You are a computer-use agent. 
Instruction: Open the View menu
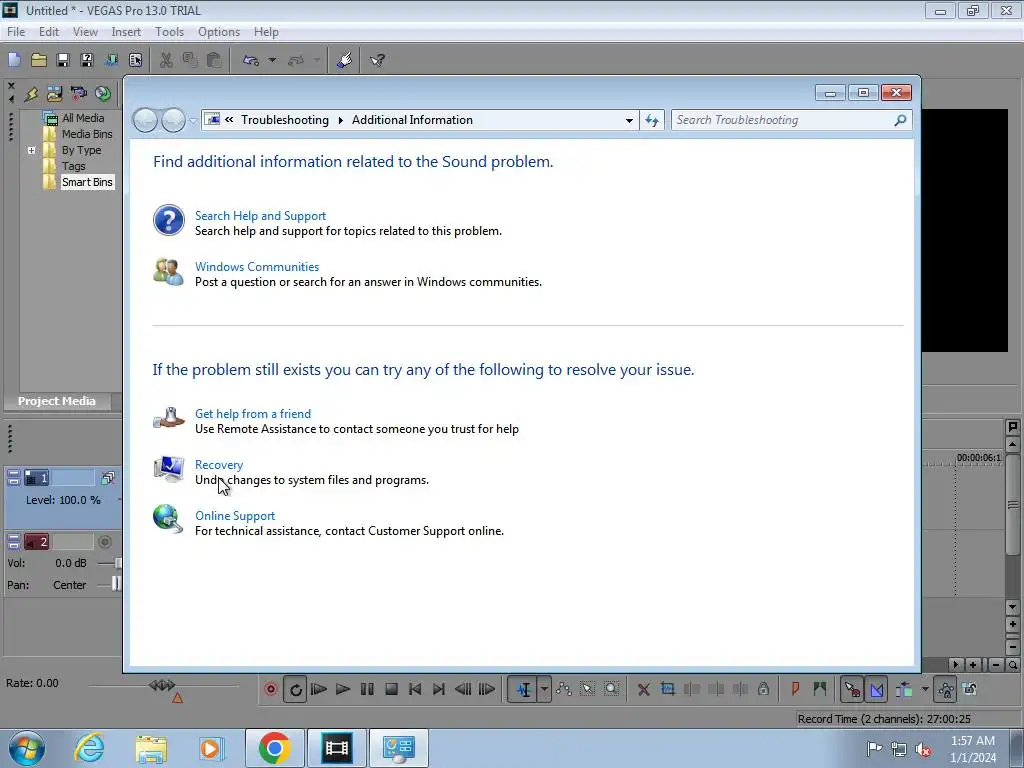tap(85, 31)
